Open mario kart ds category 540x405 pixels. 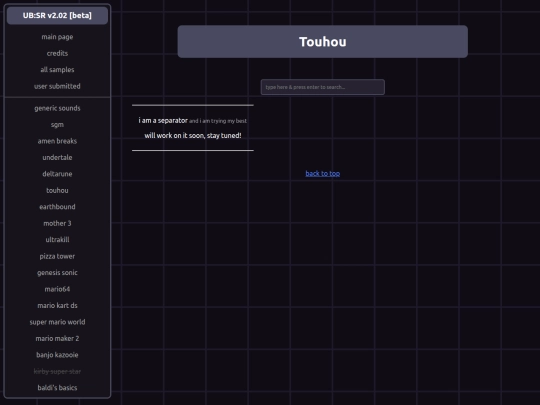[57, 305]
